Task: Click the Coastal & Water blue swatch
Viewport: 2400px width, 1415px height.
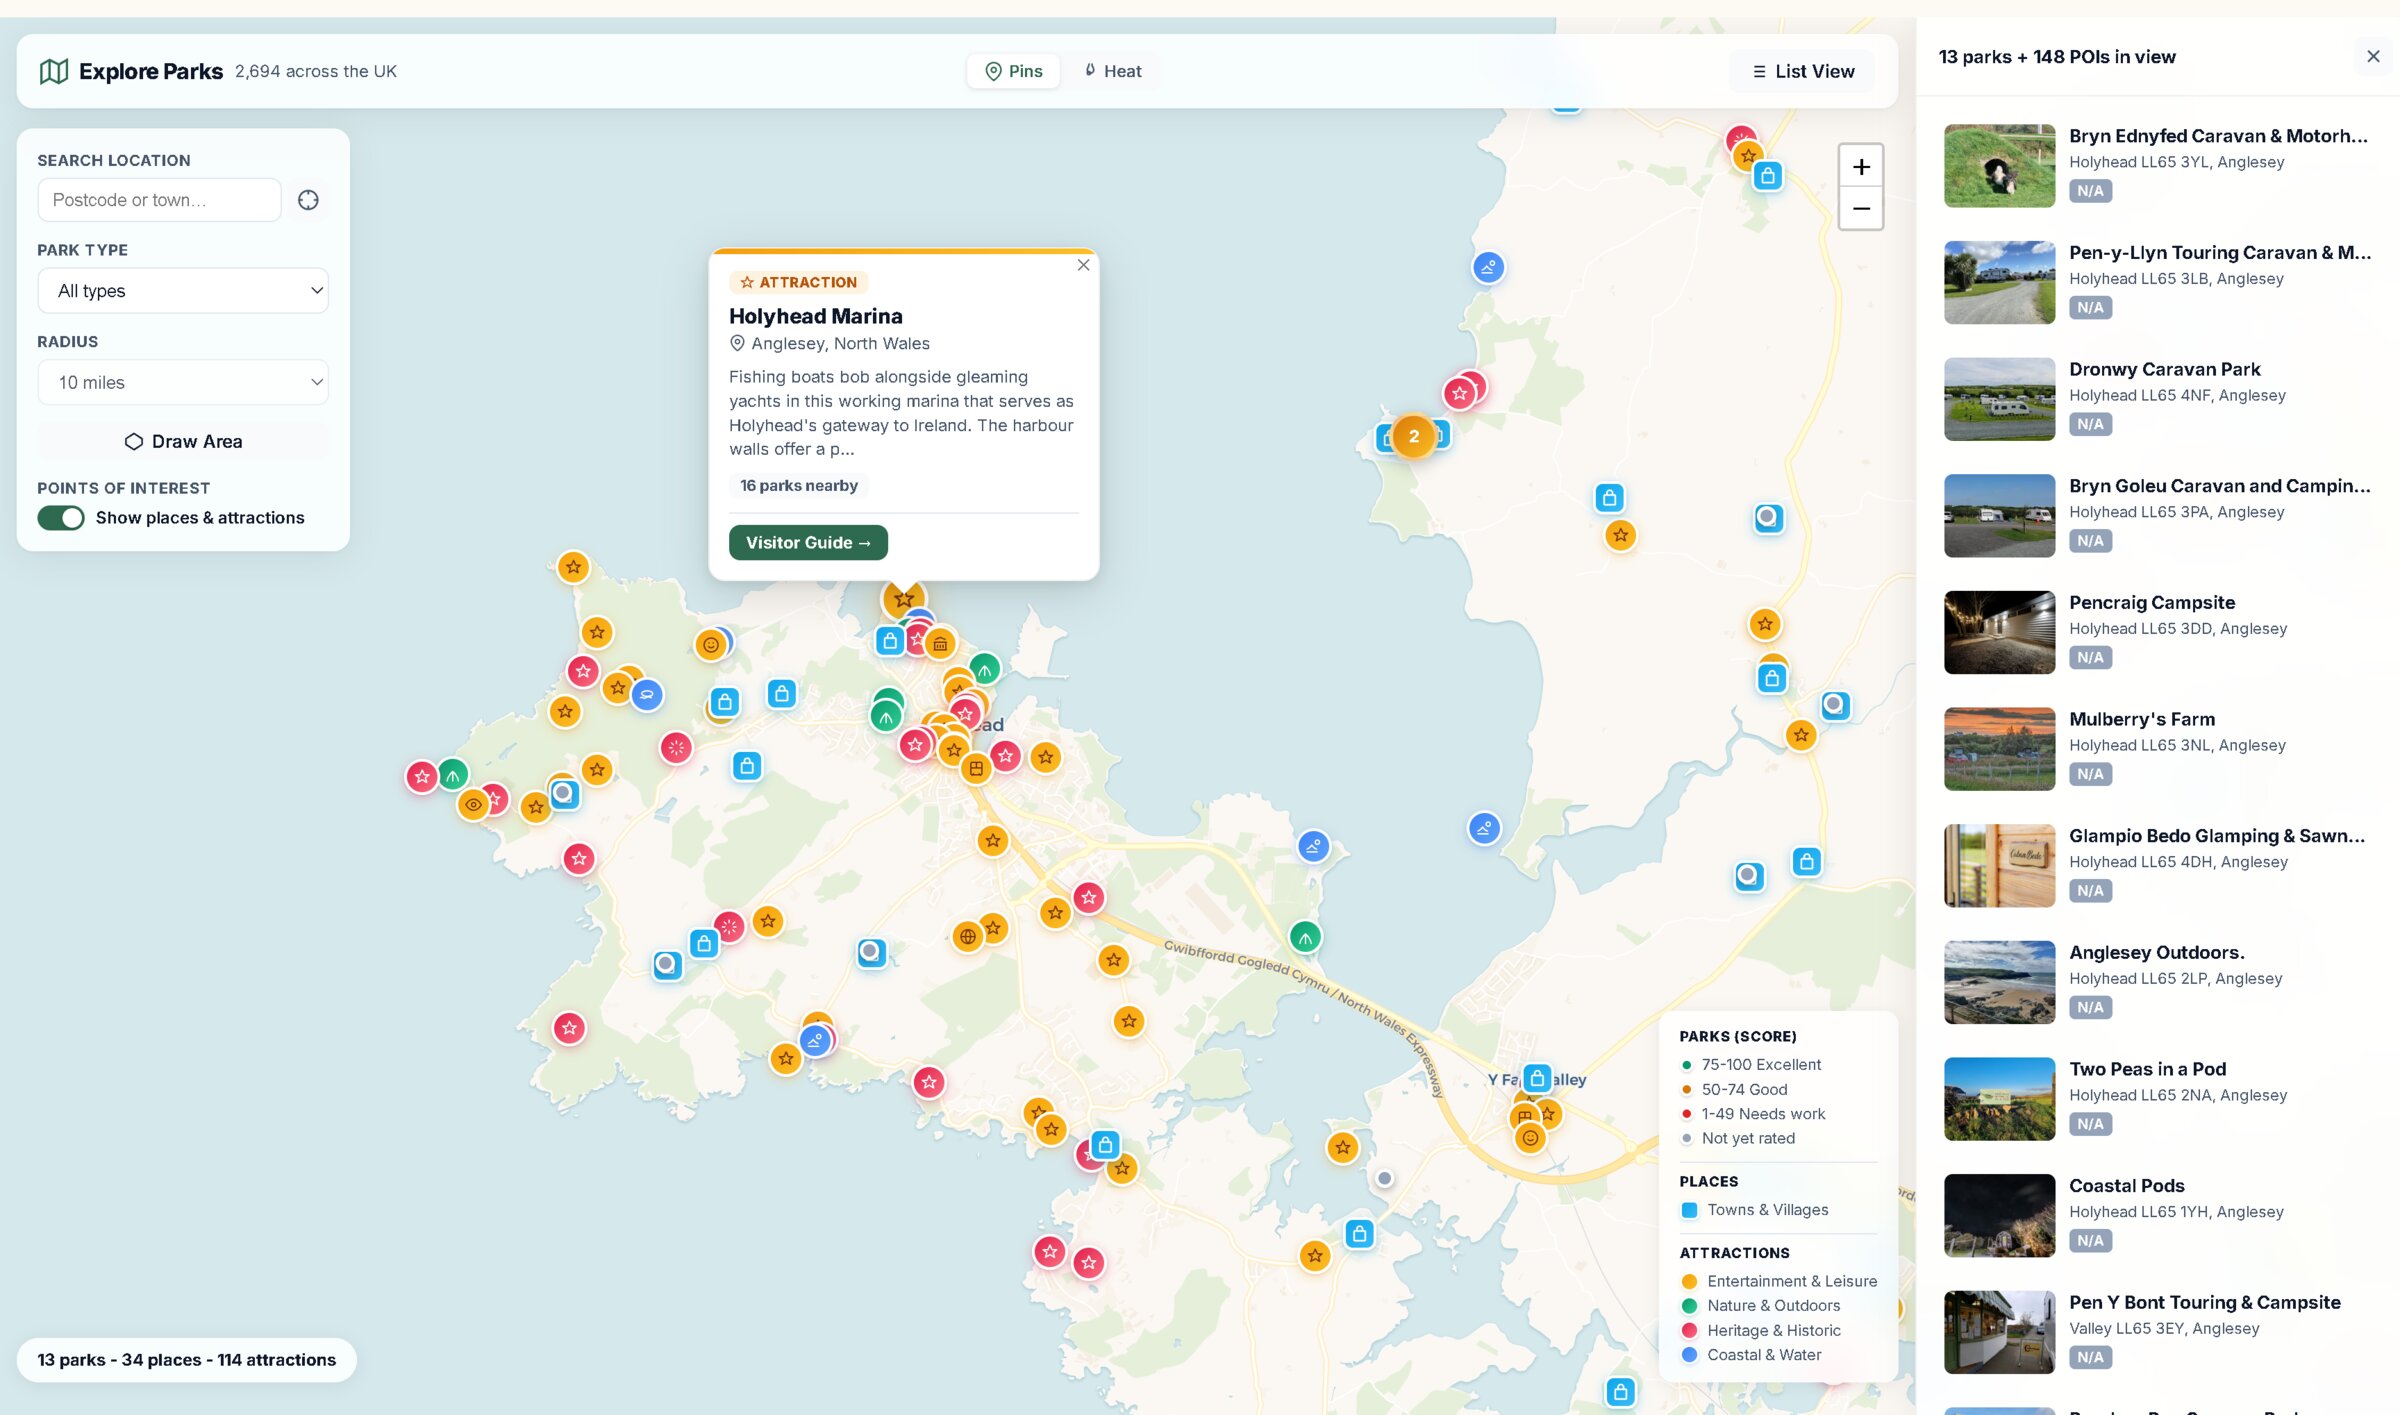Action: (x=1689, y=1355)
